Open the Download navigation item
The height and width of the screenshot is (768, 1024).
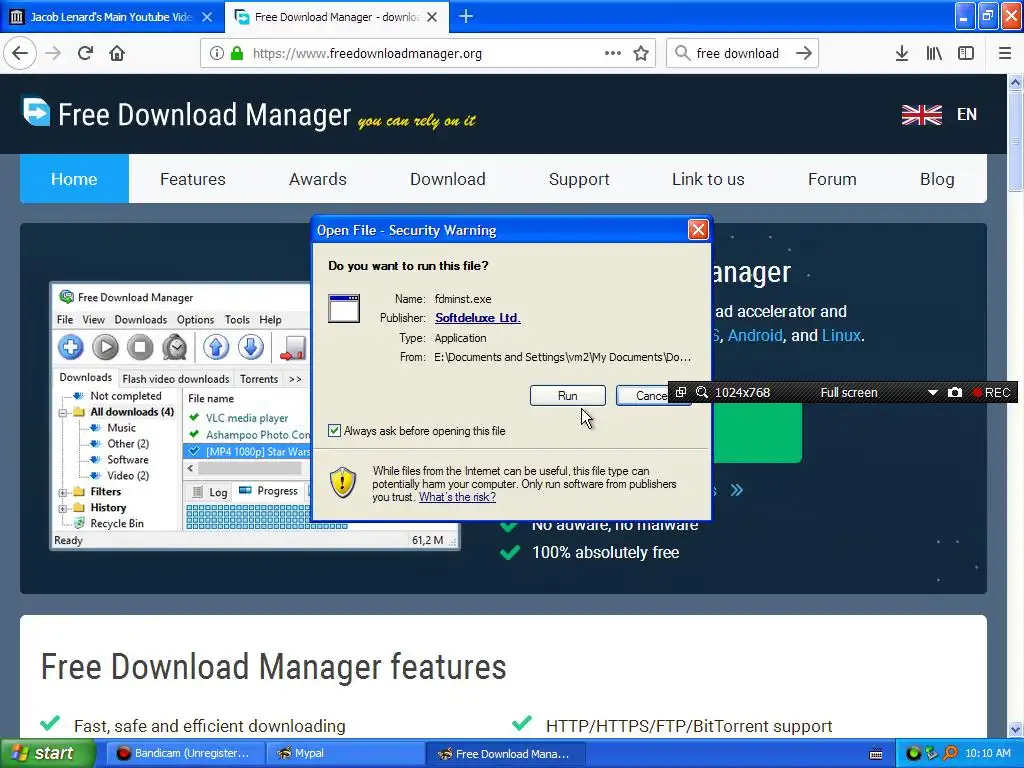(x=447, y=179)
